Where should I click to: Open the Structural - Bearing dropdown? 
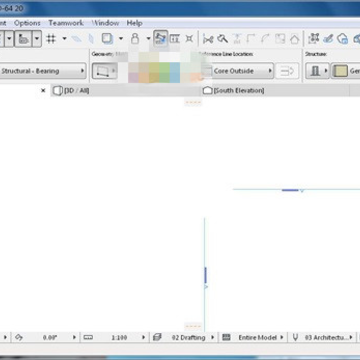(43, 71)
